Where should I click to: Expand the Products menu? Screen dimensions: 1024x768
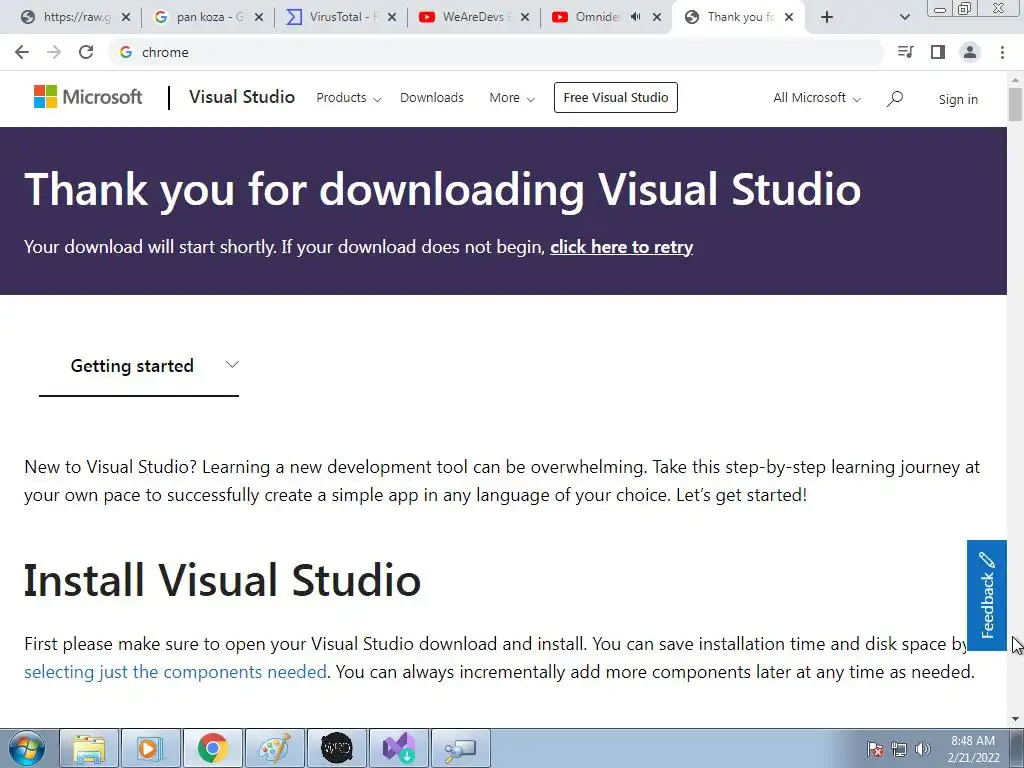pyautogui.click(x=349, y=98)
